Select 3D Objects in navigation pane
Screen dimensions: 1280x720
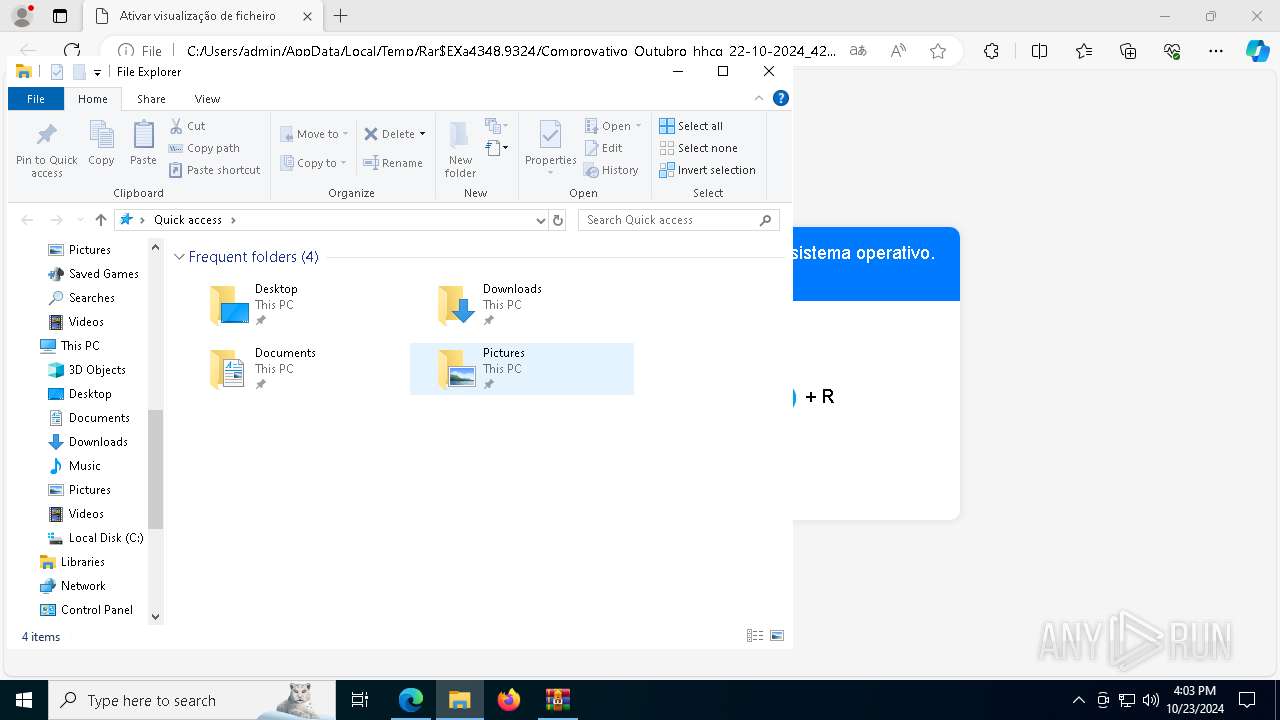point(87,370)
